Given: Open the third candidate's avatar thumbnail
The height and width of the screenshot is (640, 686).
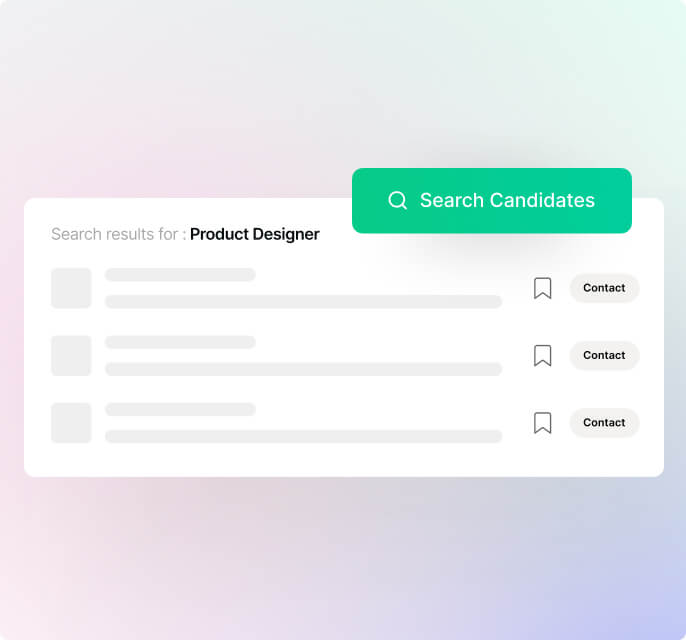Looking at the screenshot, I should tap(71, 423).
